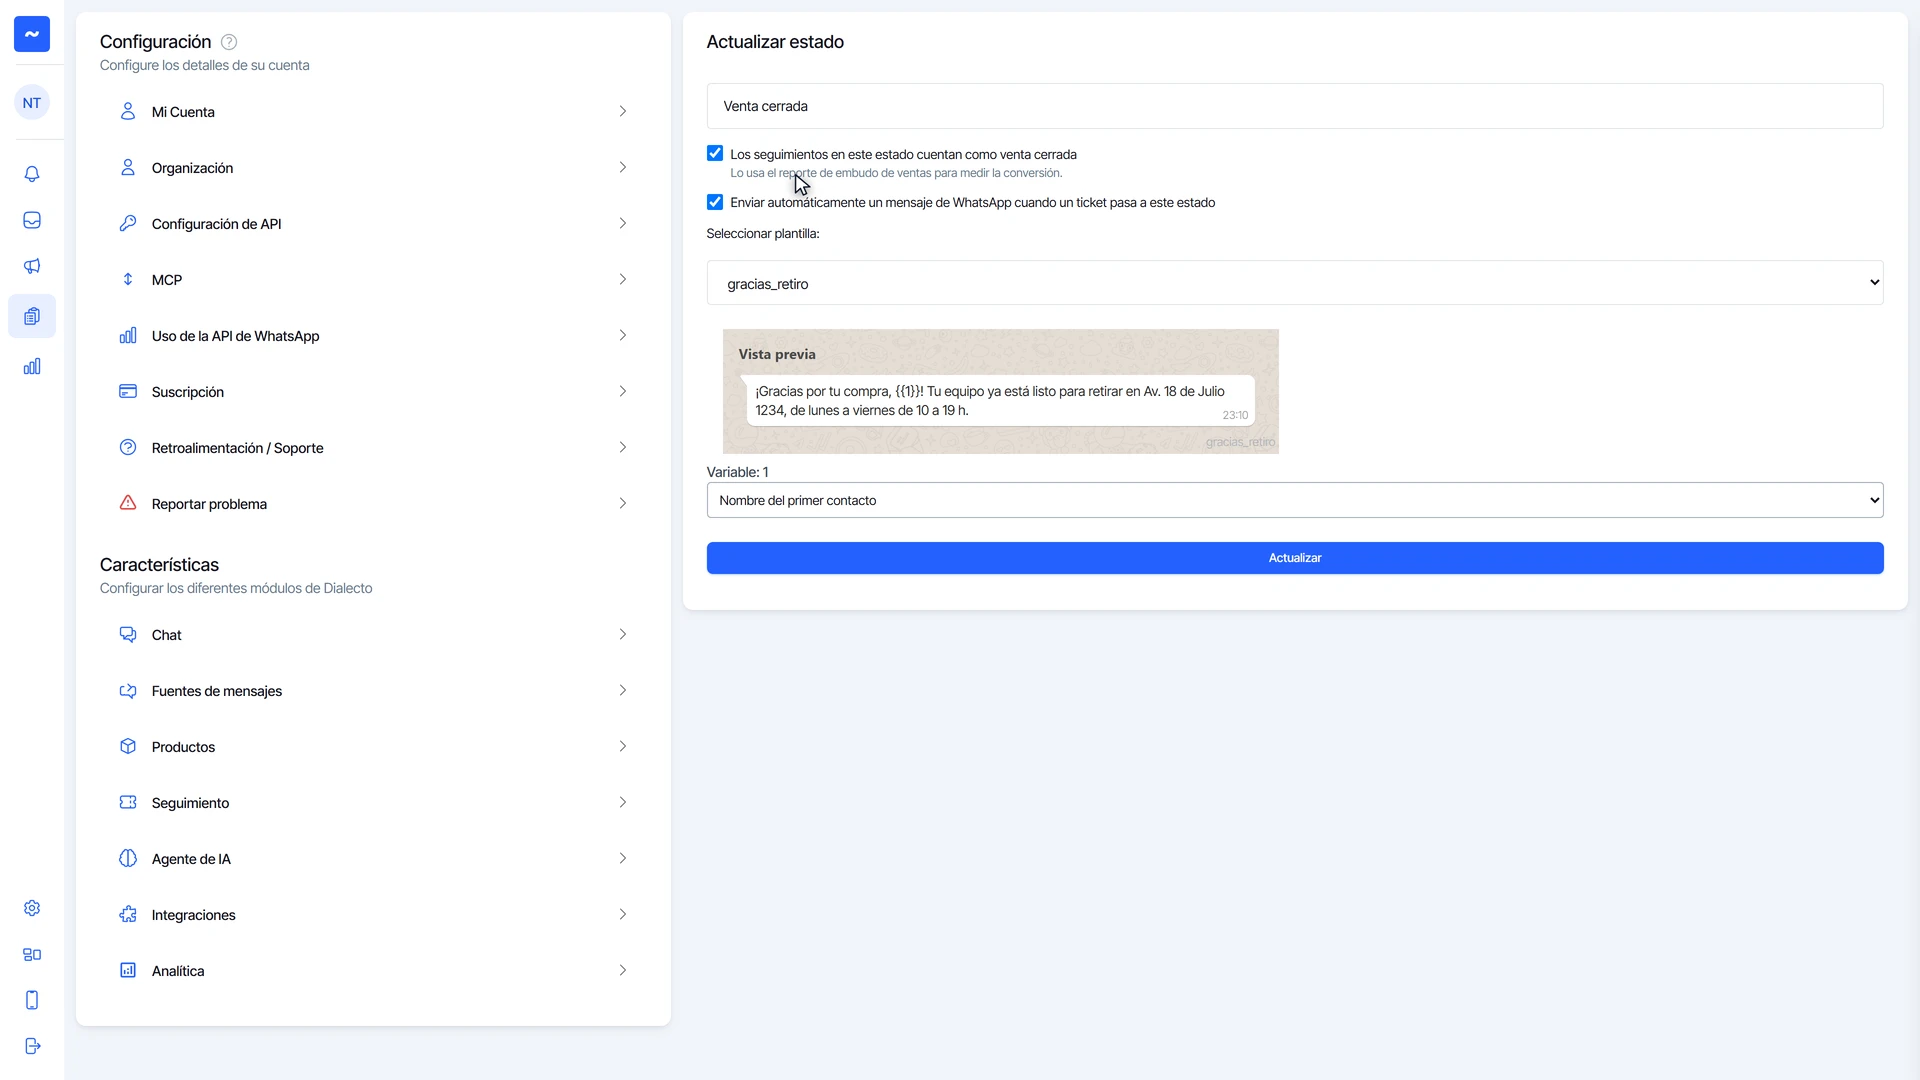Open Fuentes de mensajes section

pos(373,691)
